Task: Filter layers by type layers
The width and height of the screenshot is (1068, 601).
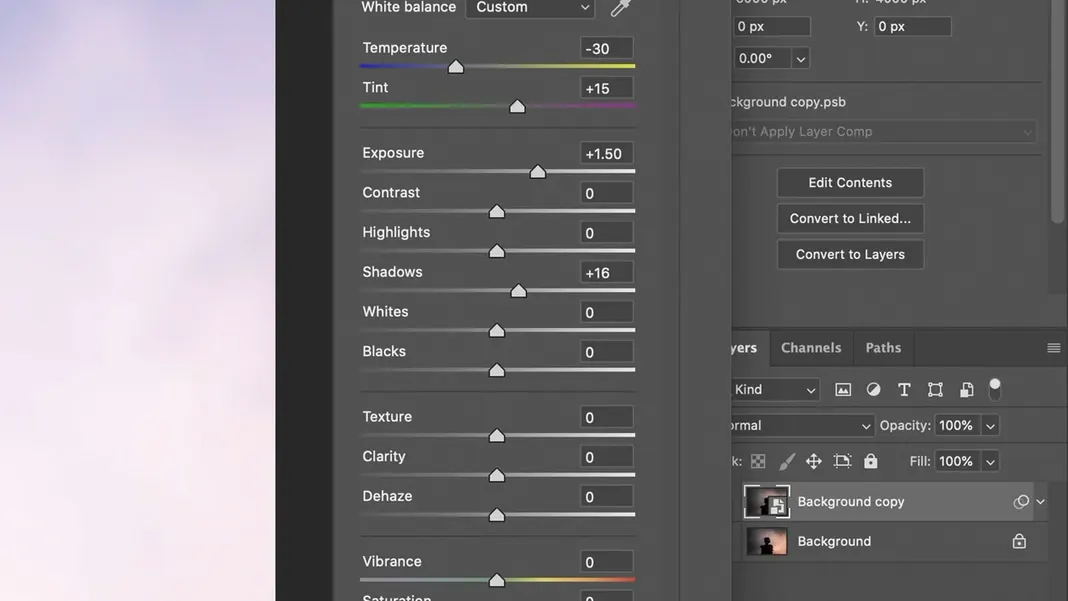Action: point(904,390)
